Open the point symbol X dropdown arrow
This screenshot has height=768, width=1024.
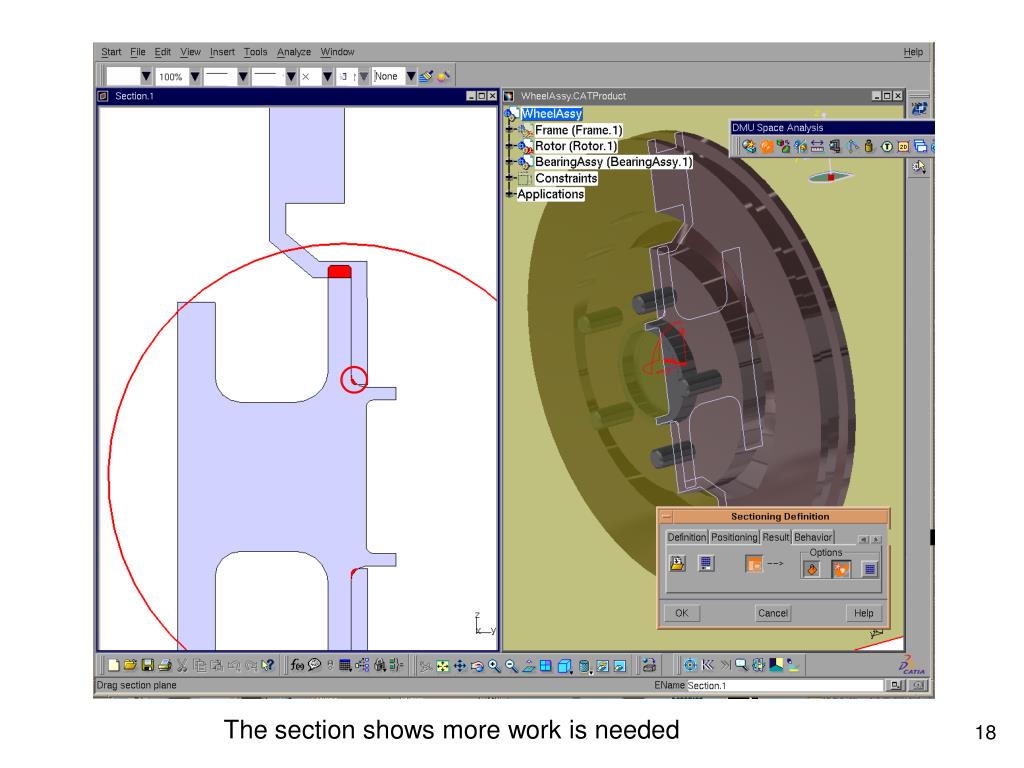pyautogui.click(x=327, y=76)
